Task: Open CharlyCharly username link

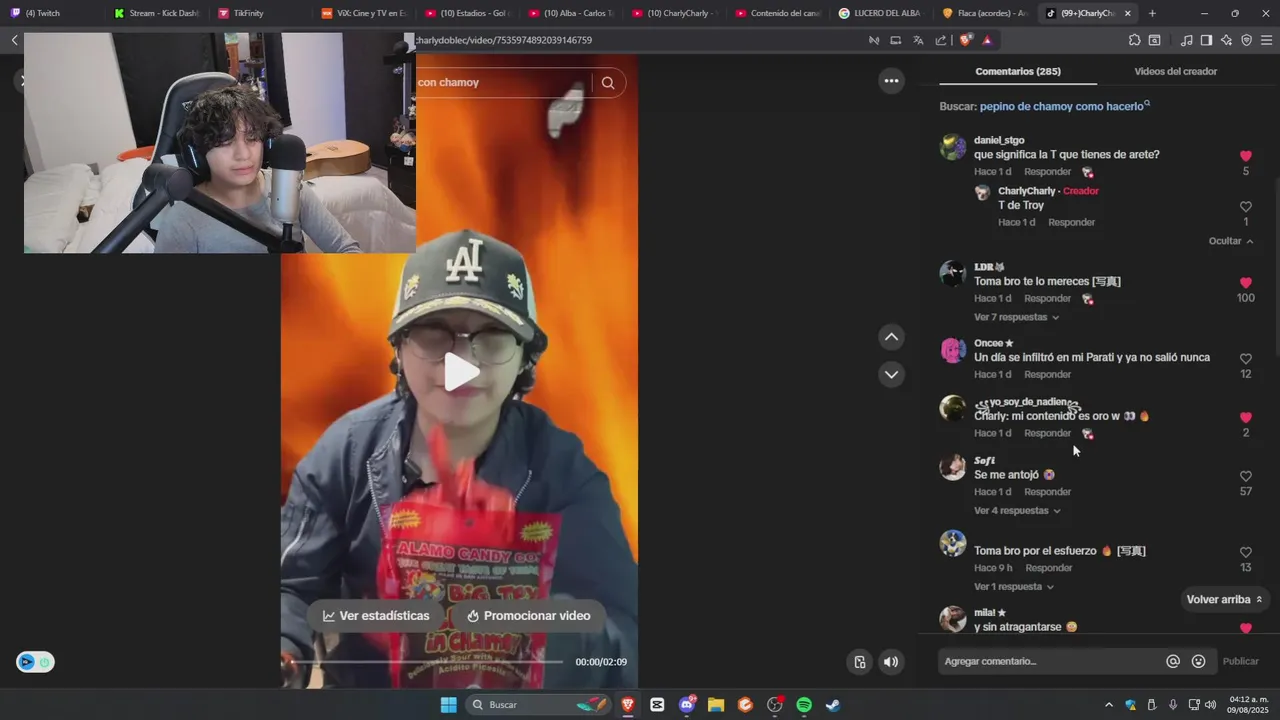Action: click(1026, 191)
